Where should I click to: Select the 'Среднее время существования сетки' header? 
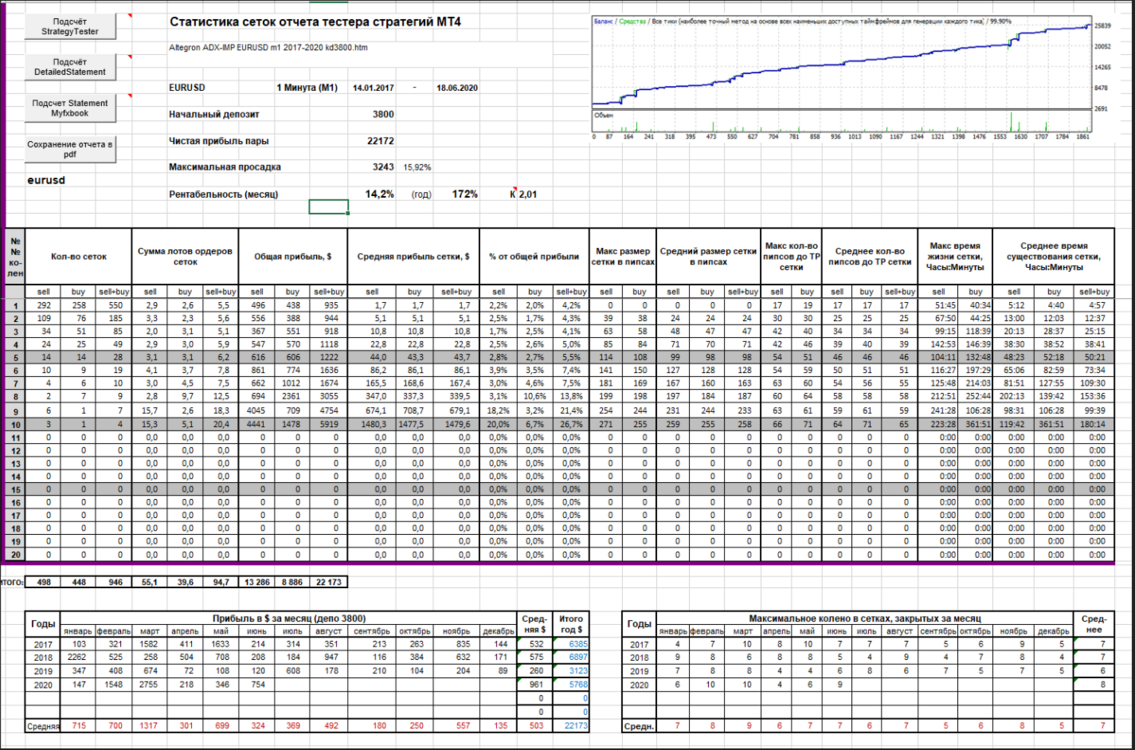coord(1053,256)
